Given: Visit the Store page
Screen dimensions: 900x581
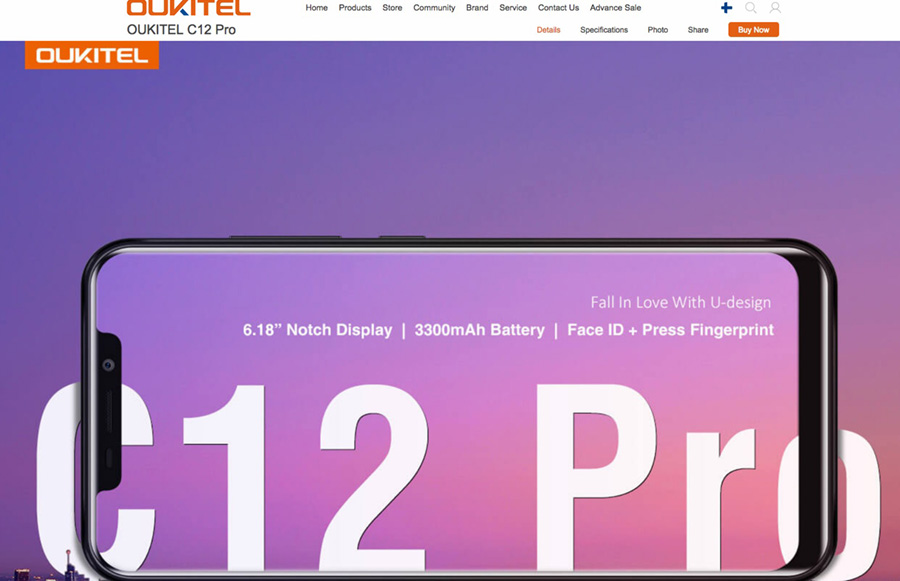Looking at the screenshot, I should pos(392,8).
